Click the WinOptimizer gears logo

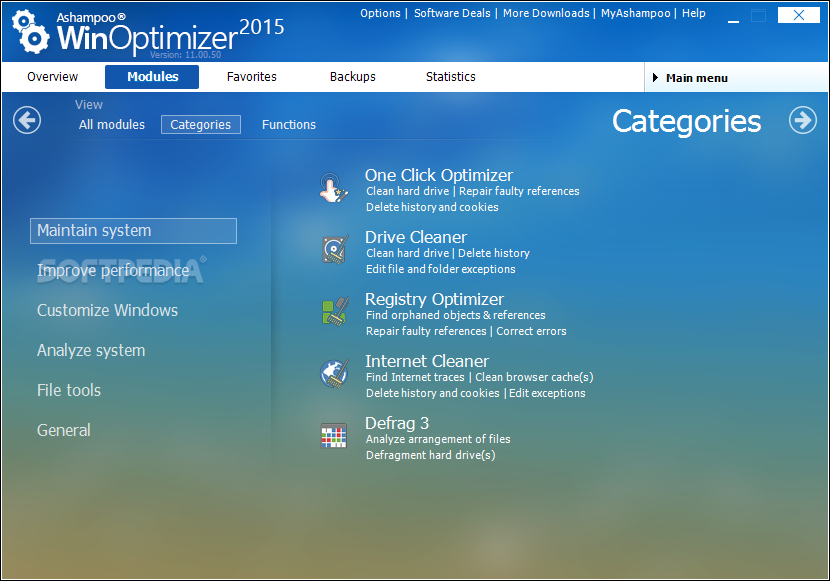[x=31, y=32]
